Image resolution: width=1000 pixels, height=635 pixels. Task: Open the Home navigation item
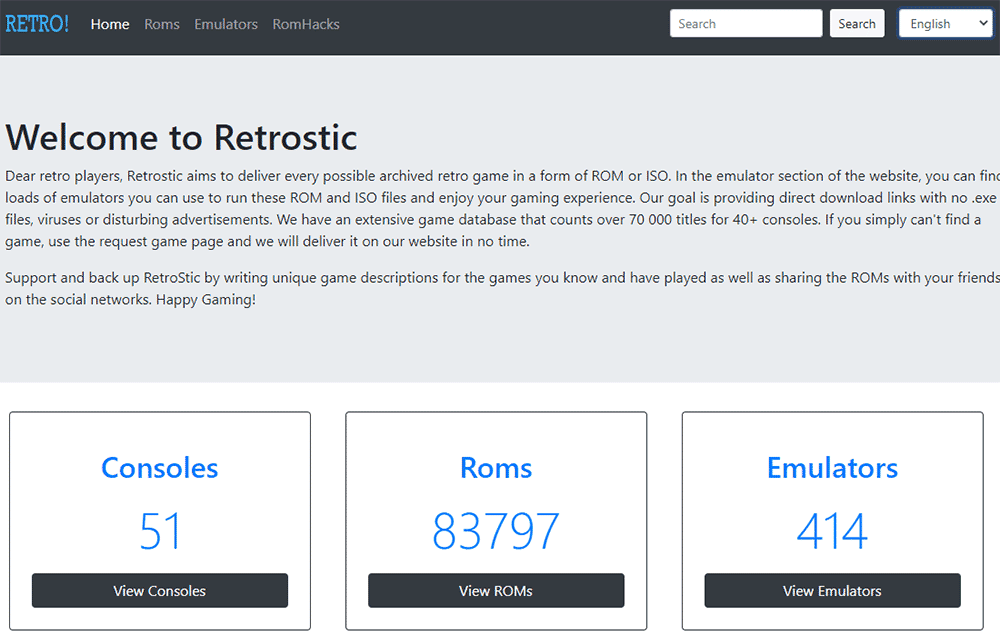click(110, 24)
